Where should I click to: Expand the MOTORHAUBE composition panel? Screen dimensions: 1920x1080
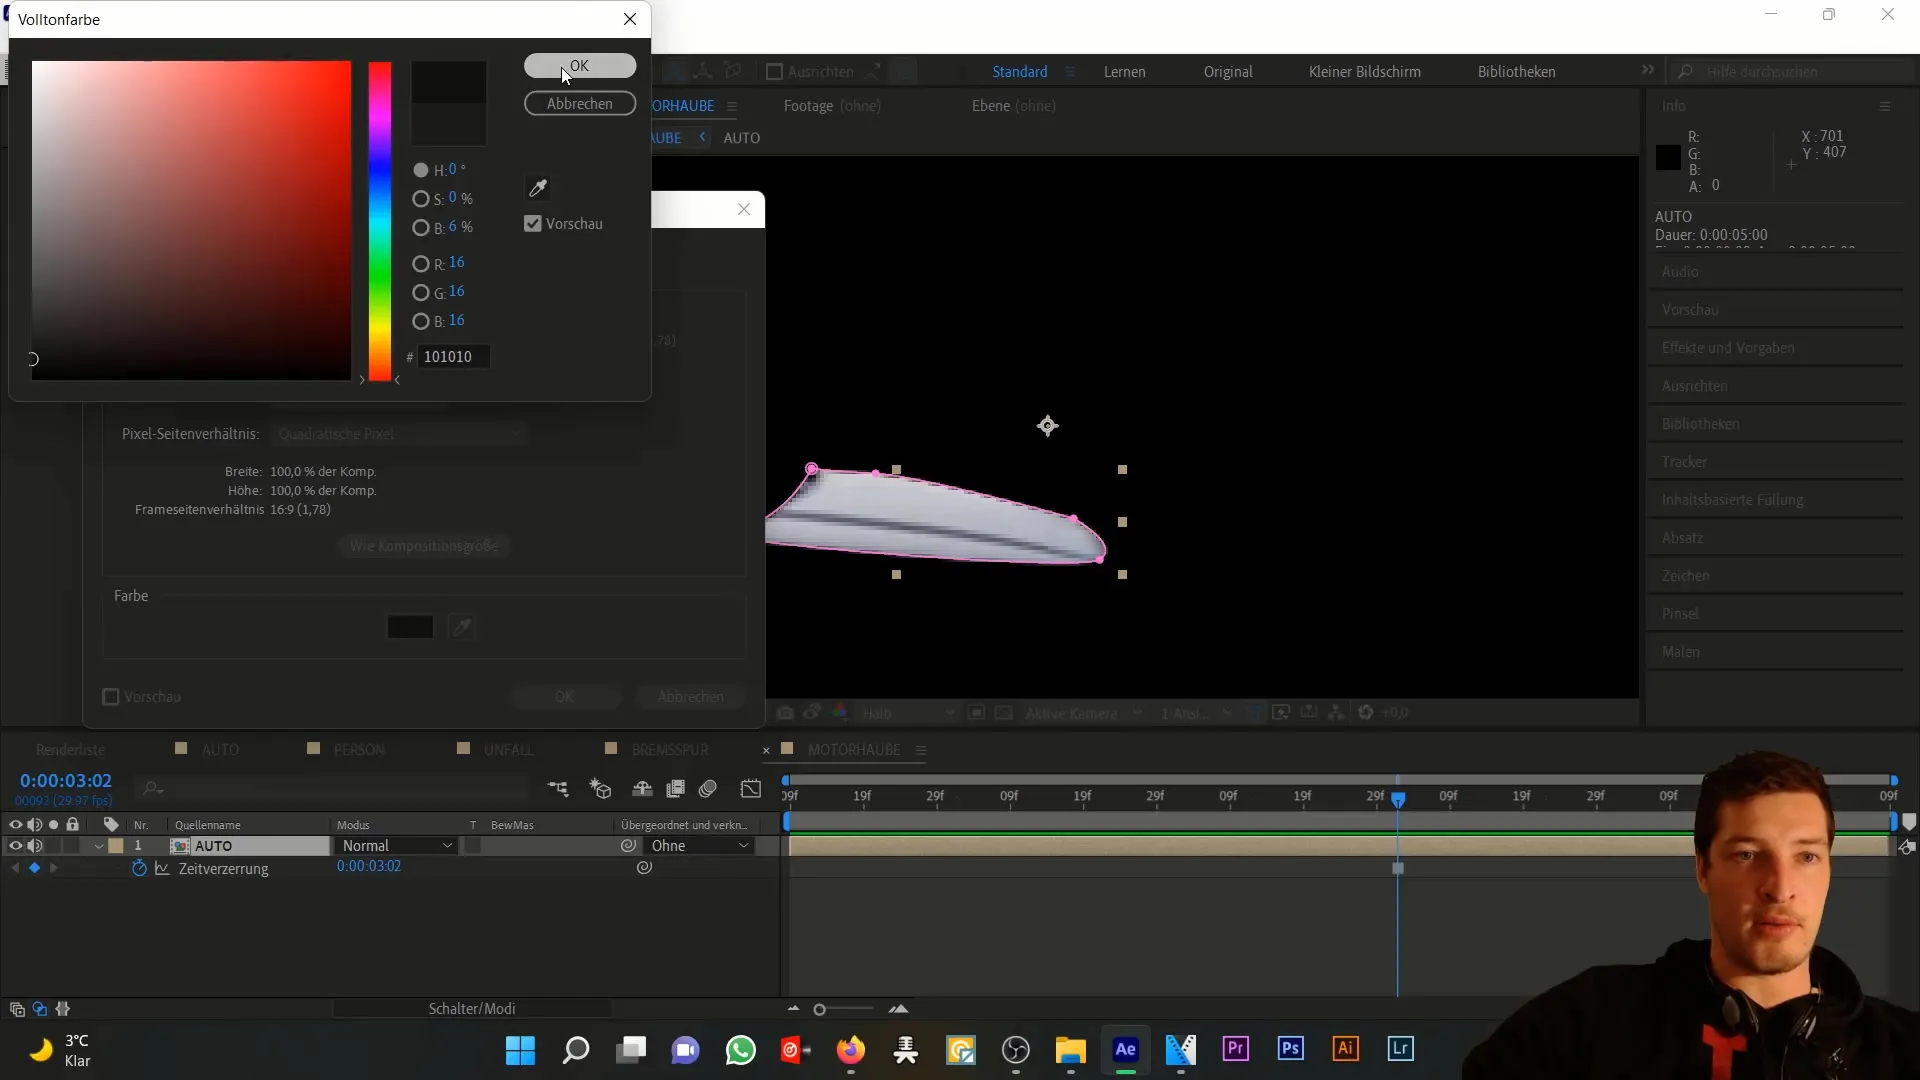(x=924, y=749)
